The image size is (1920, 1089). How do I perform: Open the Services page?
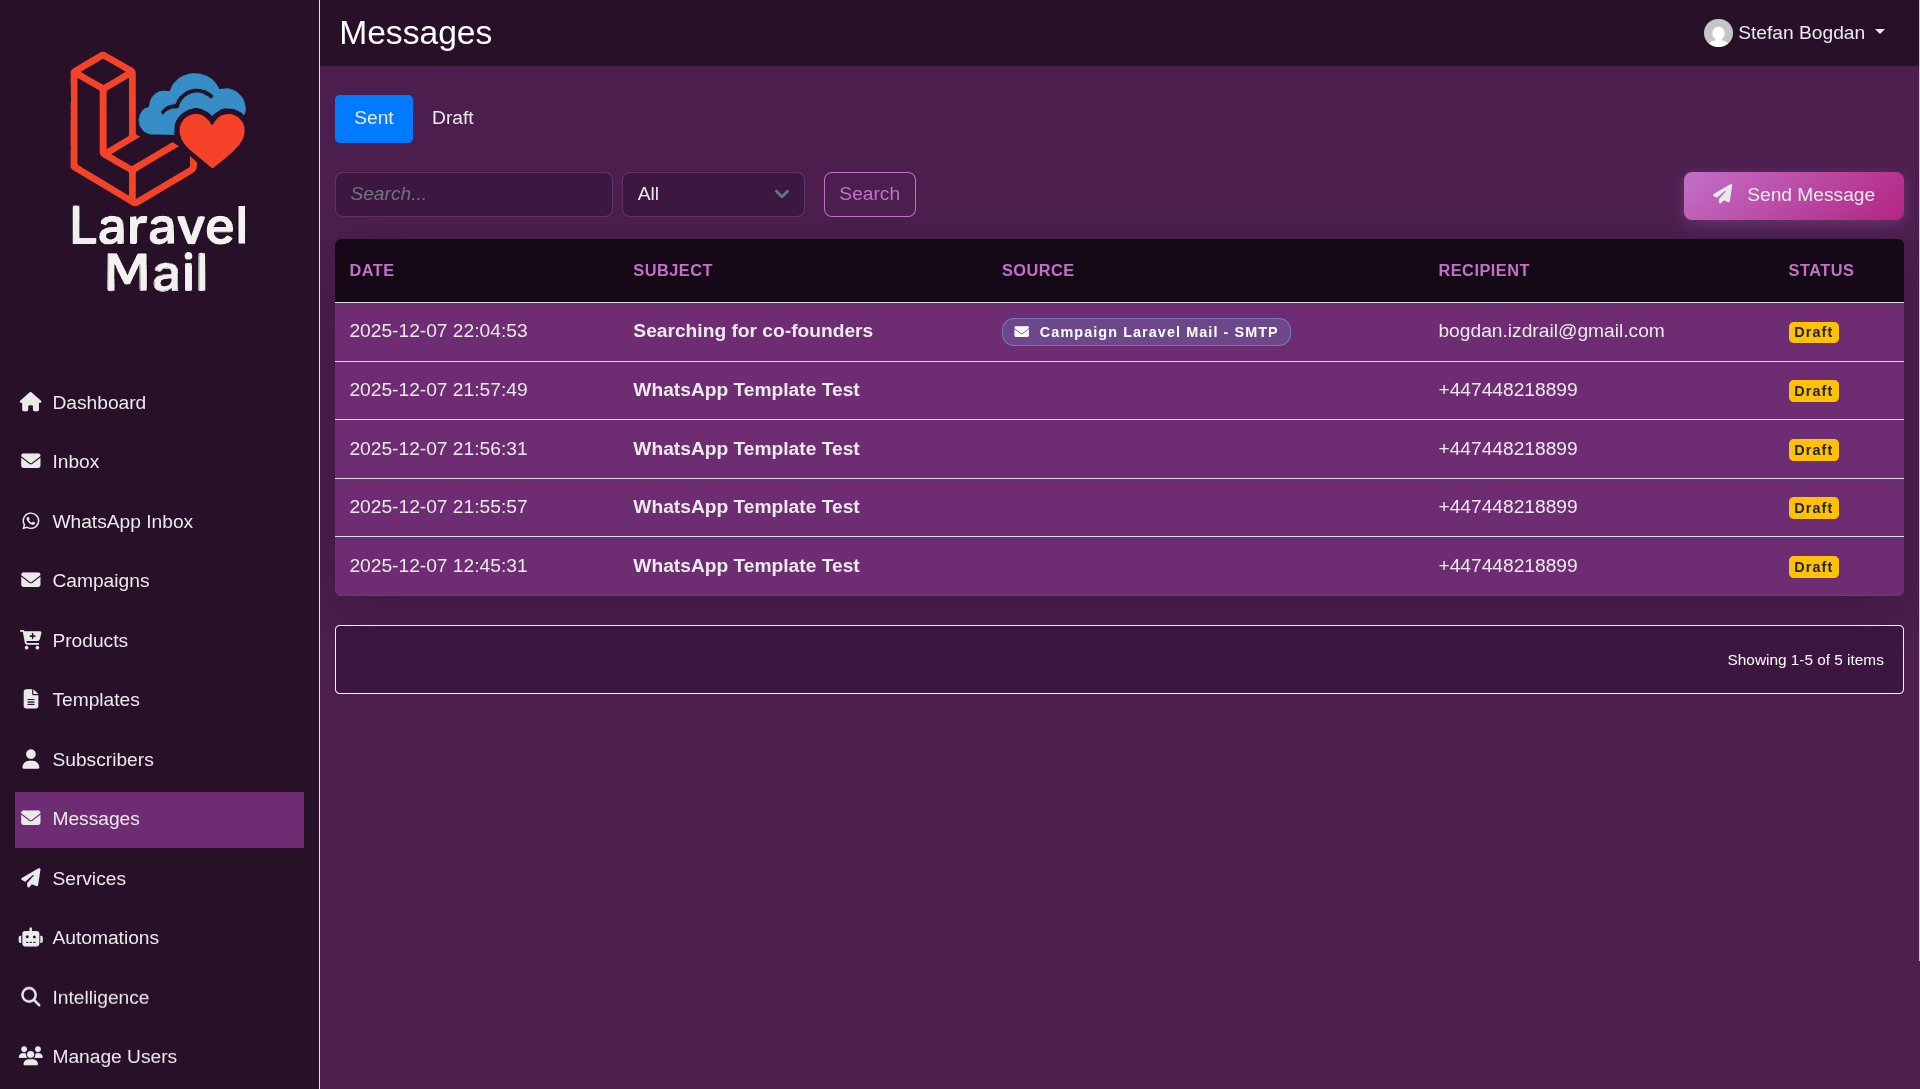159,879
